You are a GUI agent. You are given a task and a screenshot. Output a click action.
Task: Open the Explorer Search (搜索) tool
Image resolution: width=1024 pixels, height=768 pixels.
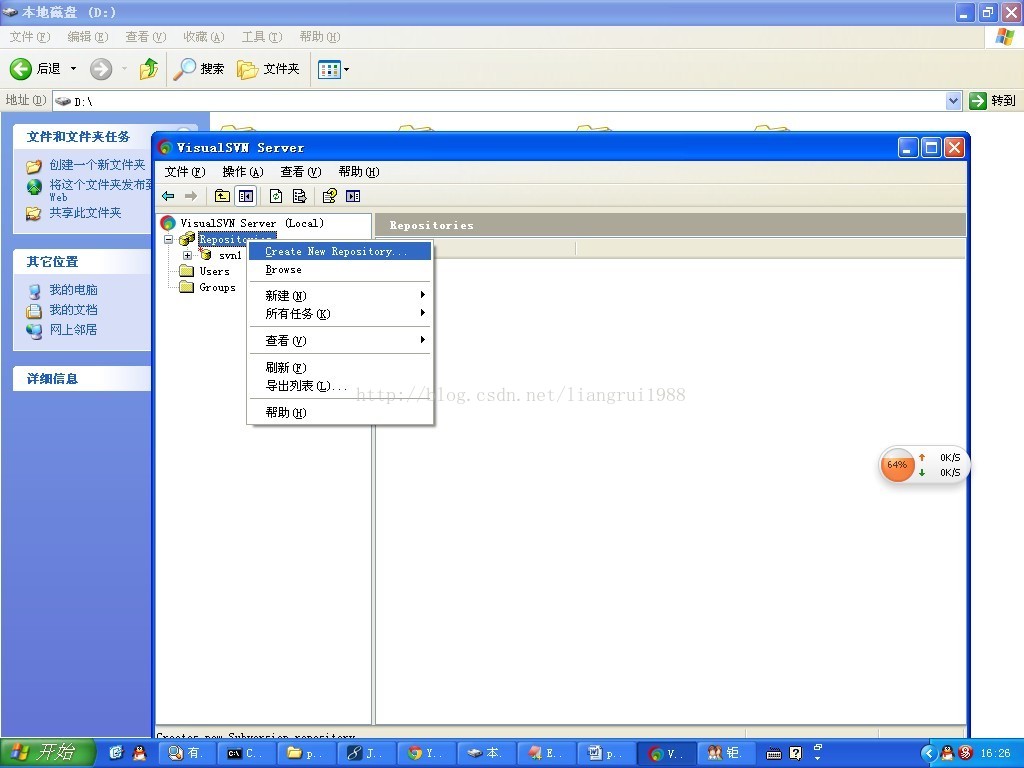[199, 69]
